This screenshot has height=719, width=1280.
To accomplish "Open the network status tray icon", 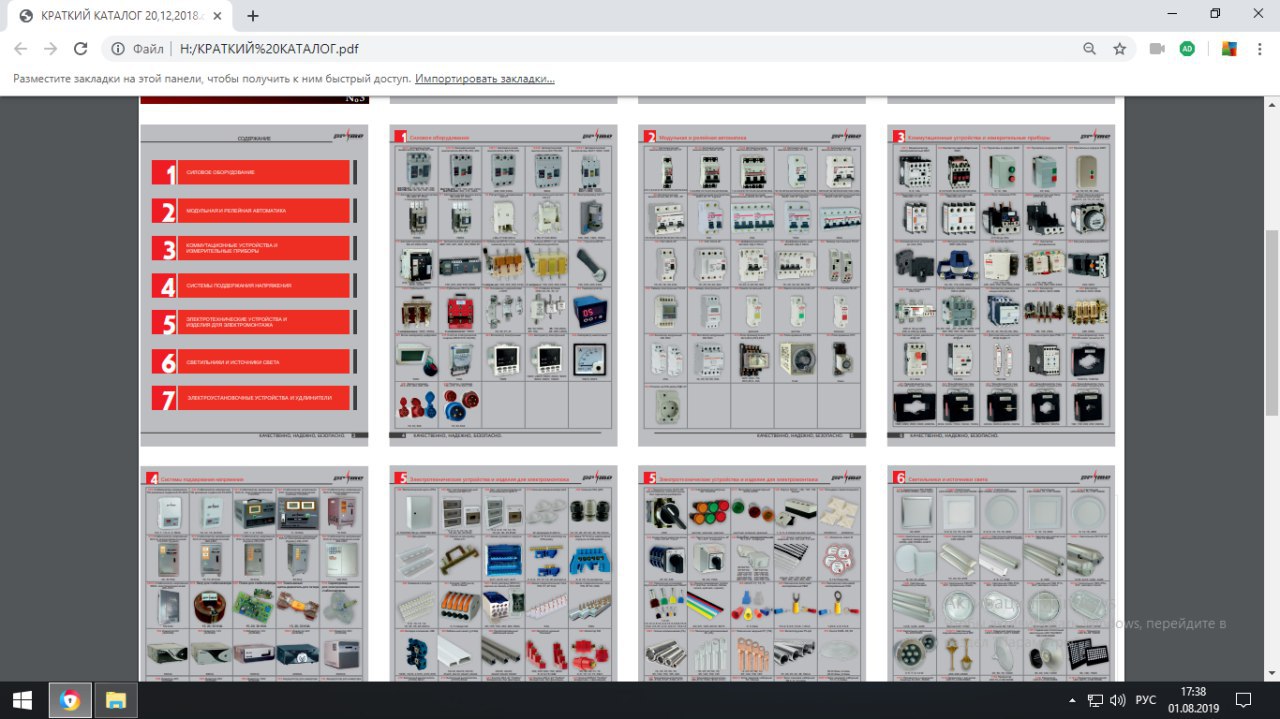I will pos(1095,700).
